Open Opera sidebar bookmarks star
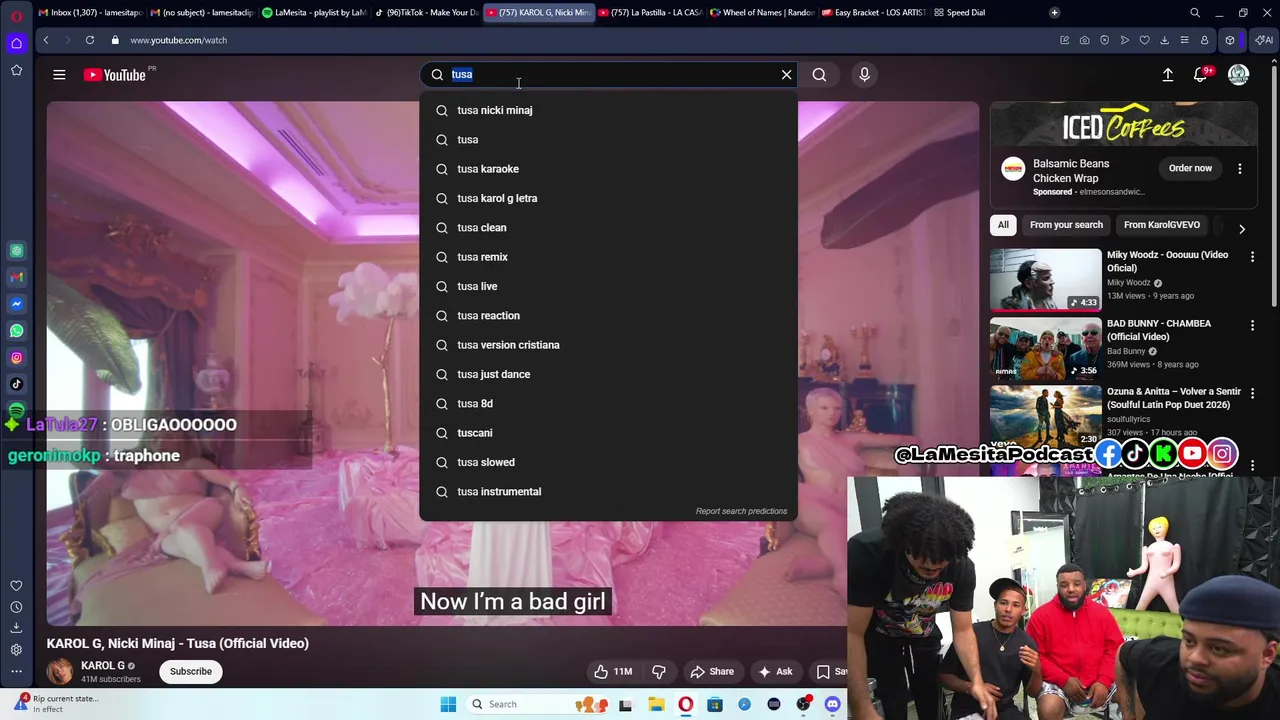Image resolution: width=1280 pixels, height=720 pixels. click(16, 70)
